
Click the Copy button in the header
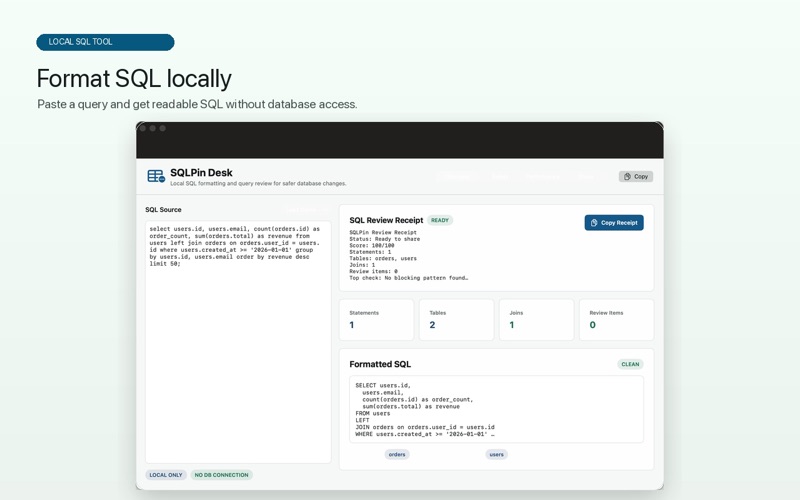pyautogui.click(x=636, y=177)
